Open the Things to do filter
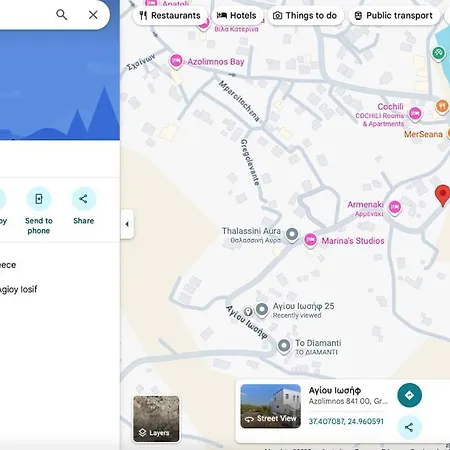 coord(305,16)
